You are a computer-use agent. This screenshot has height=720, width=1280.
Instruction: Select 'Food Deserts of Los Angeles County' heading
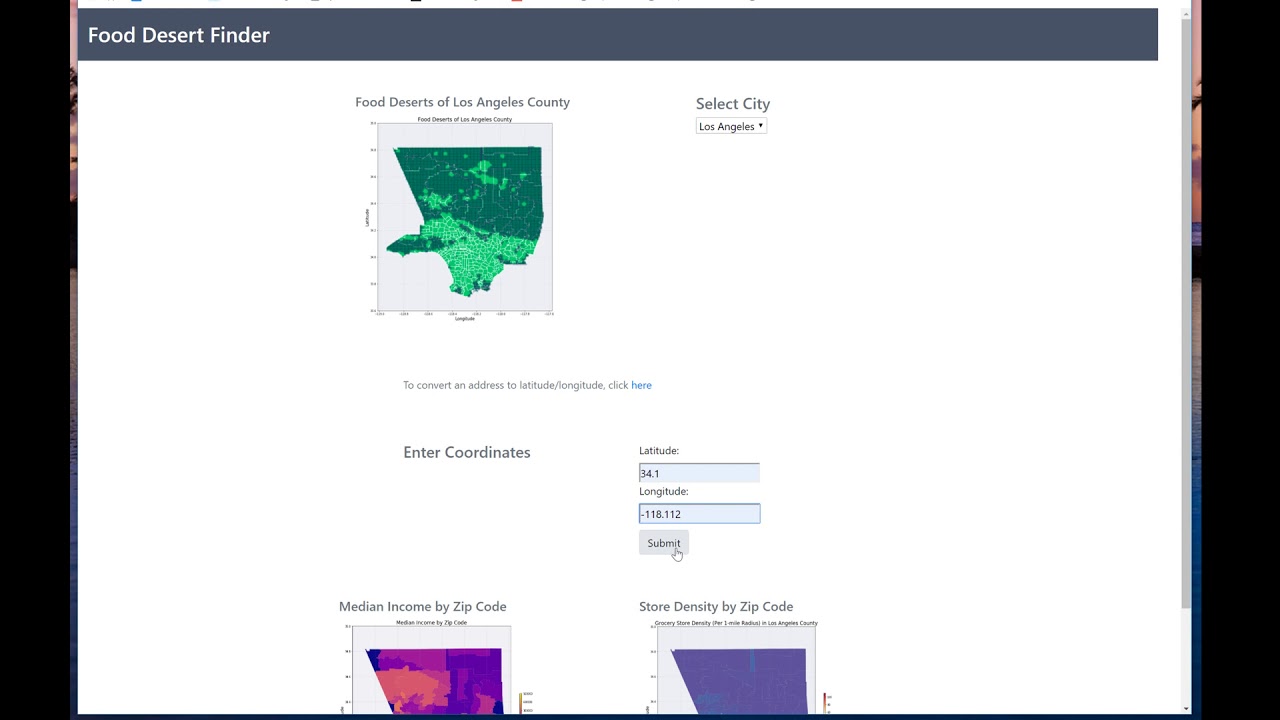tap(462, 102)
